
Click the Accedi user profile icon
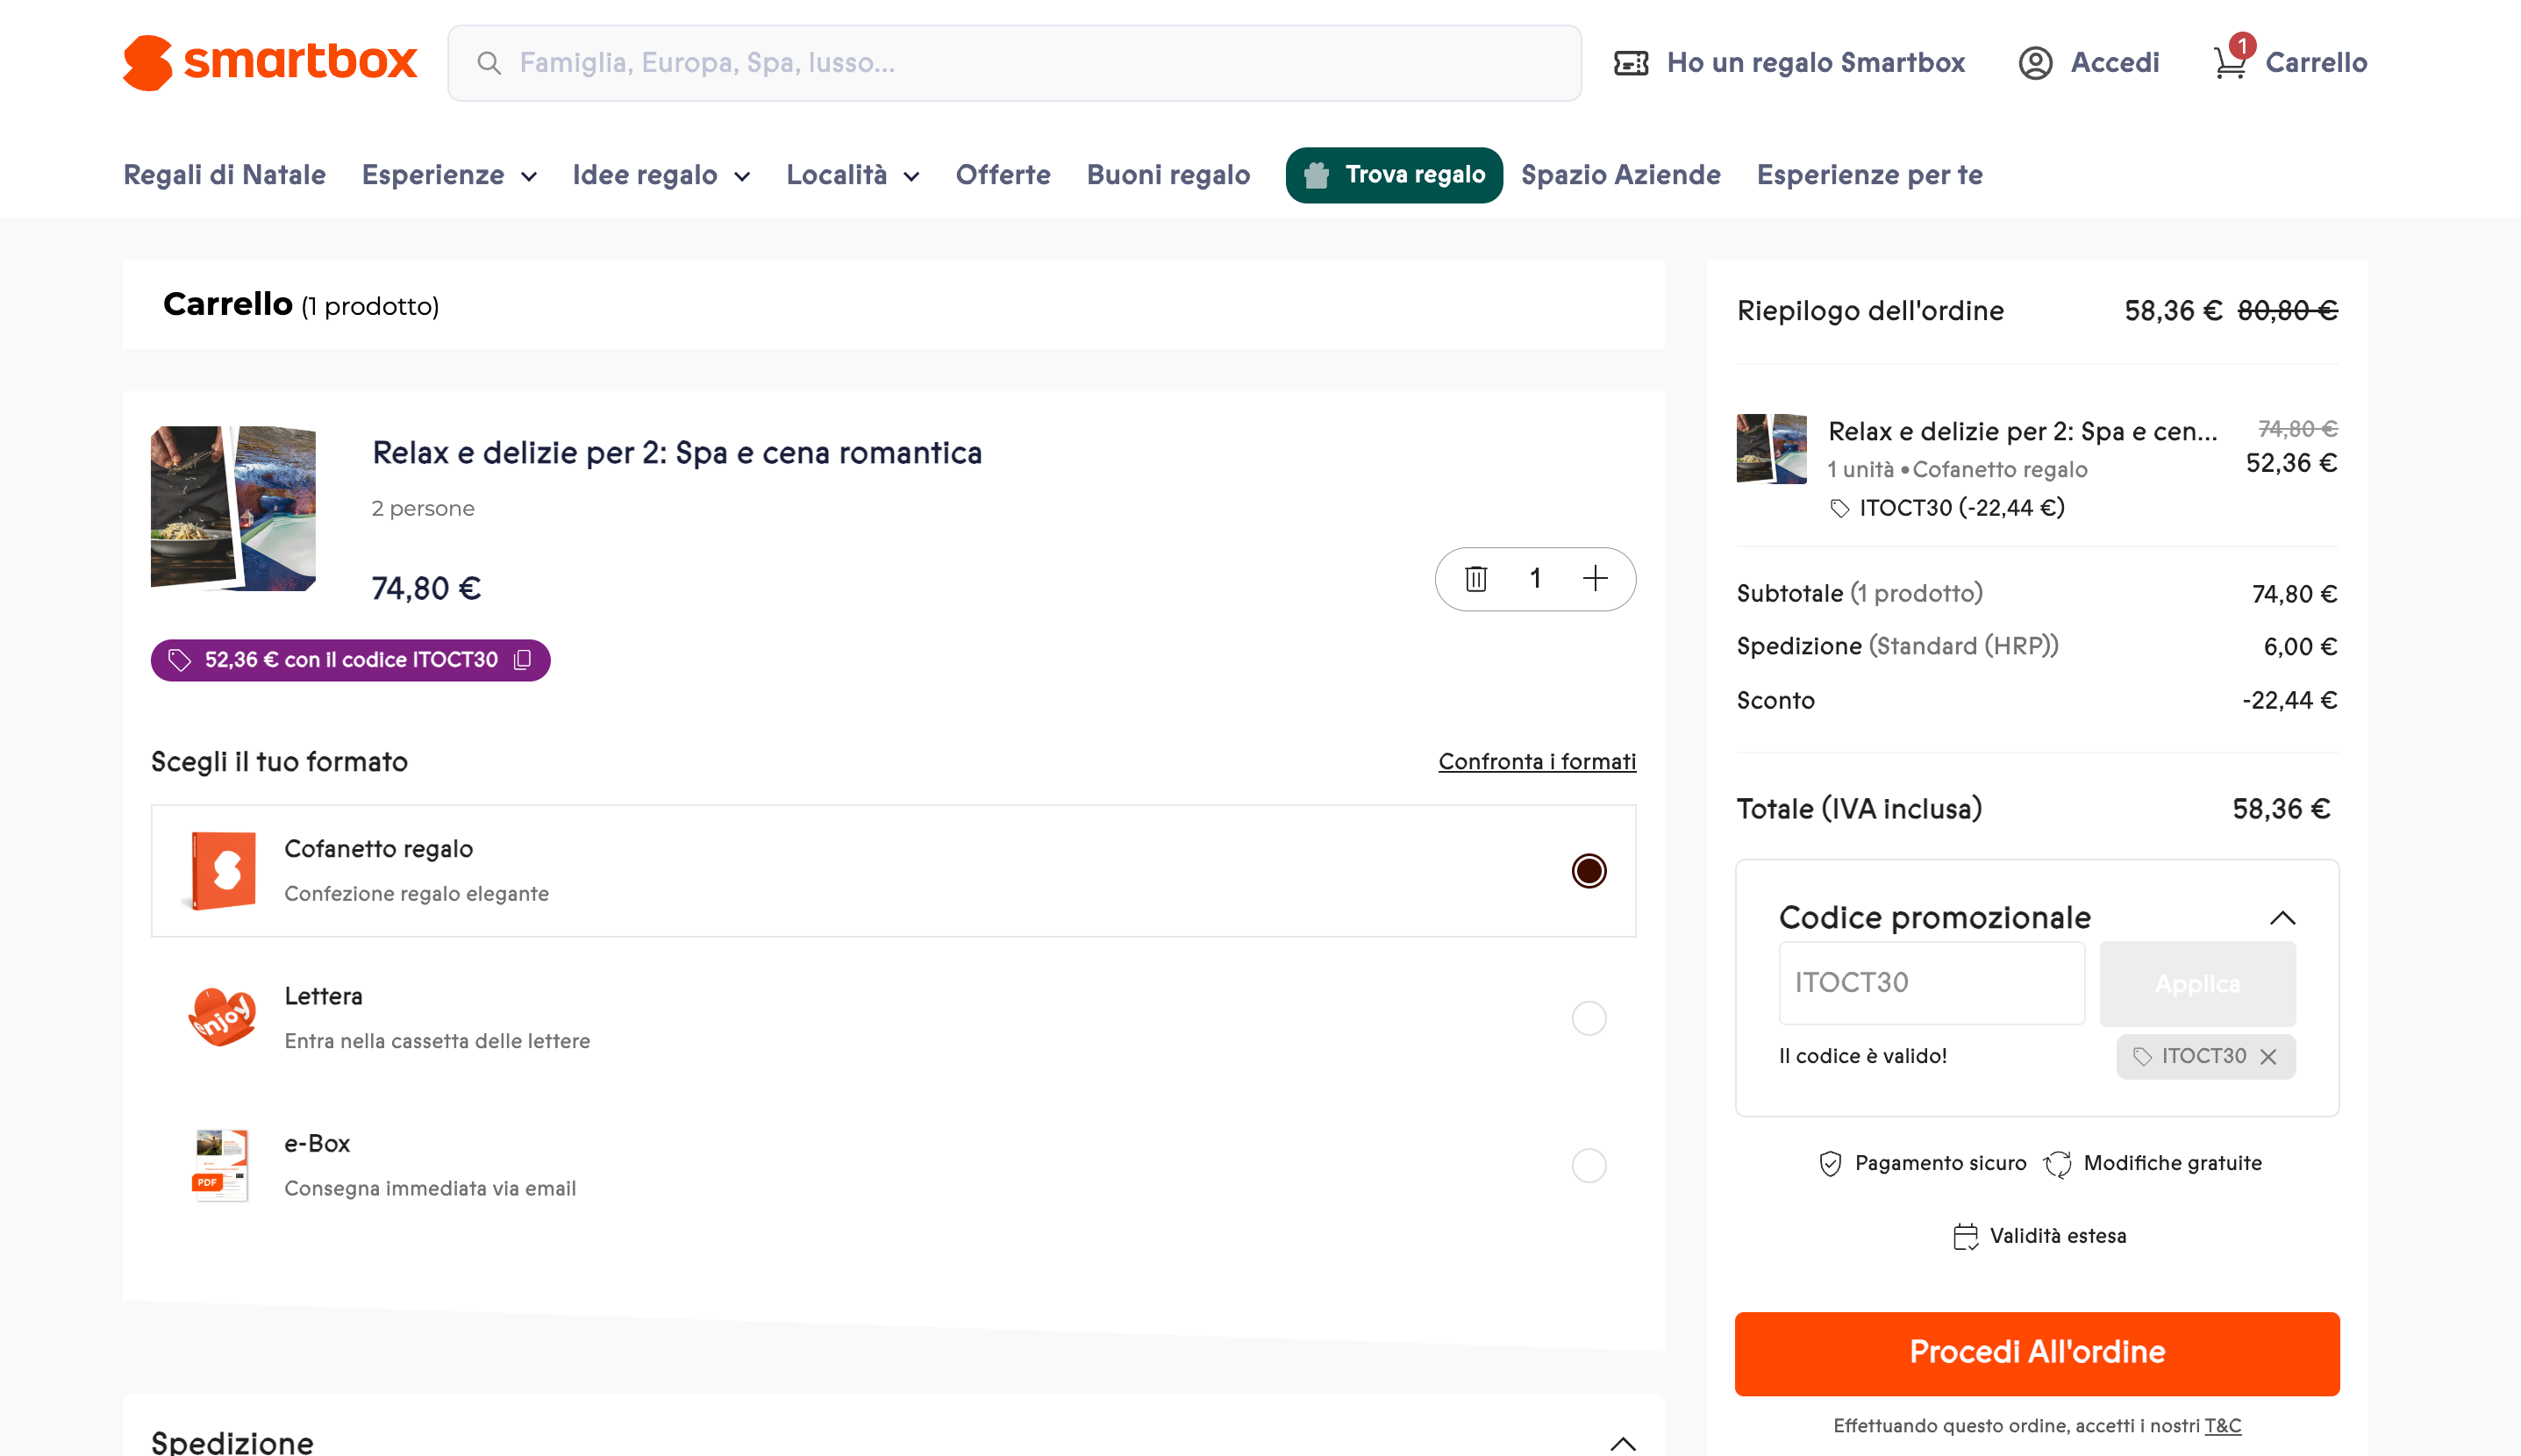[x=2035, y=63]
